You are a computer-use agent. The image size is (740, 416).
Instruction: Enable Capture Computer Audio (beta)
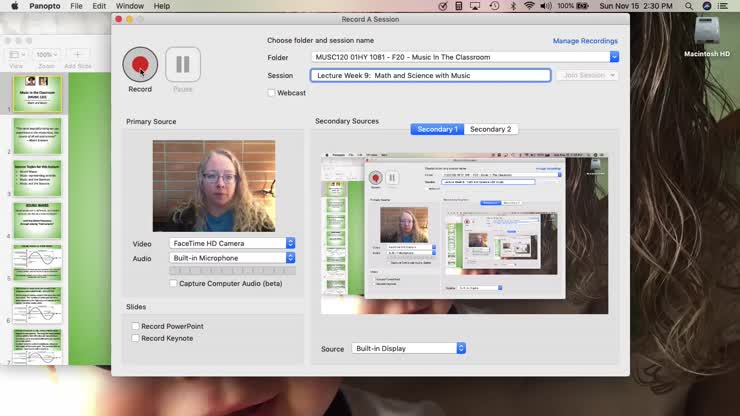pyautogui.click(x=173, y=283)
